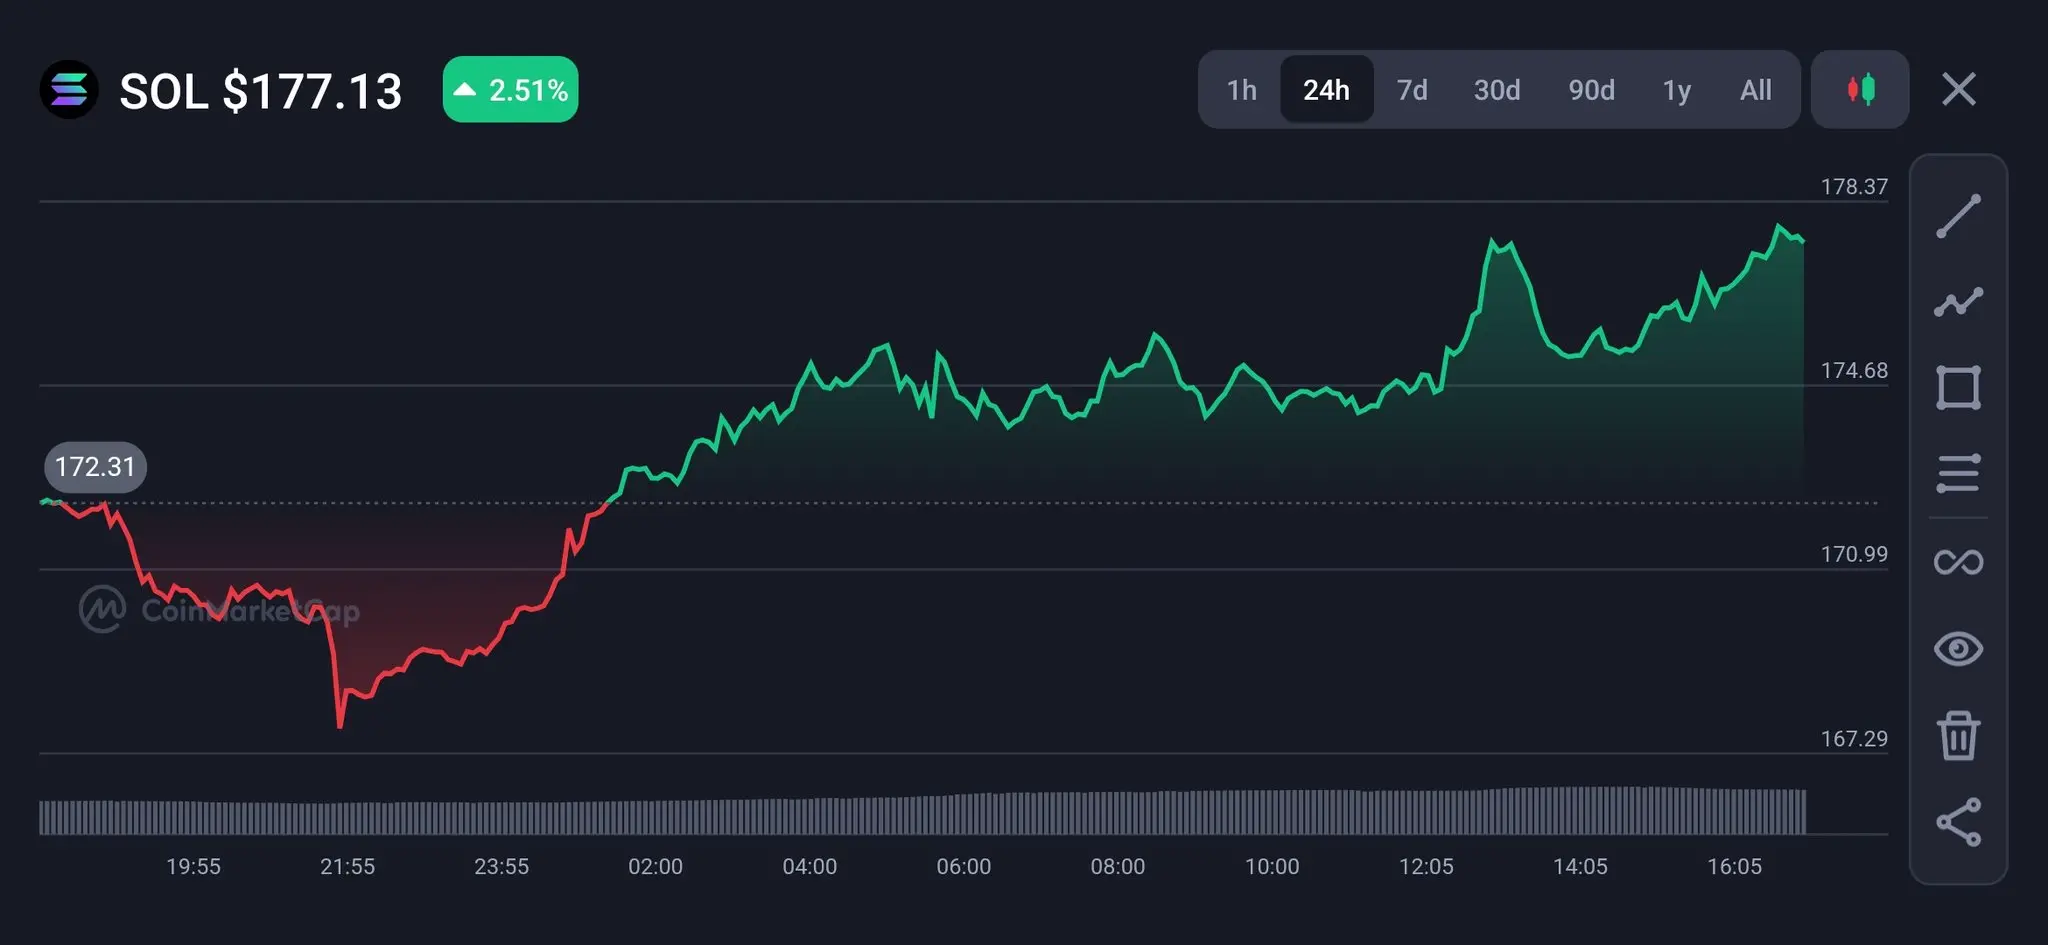Click the 19:55 time axis label
Viewport: 2048px width, 945px height.
click(193, 867)
